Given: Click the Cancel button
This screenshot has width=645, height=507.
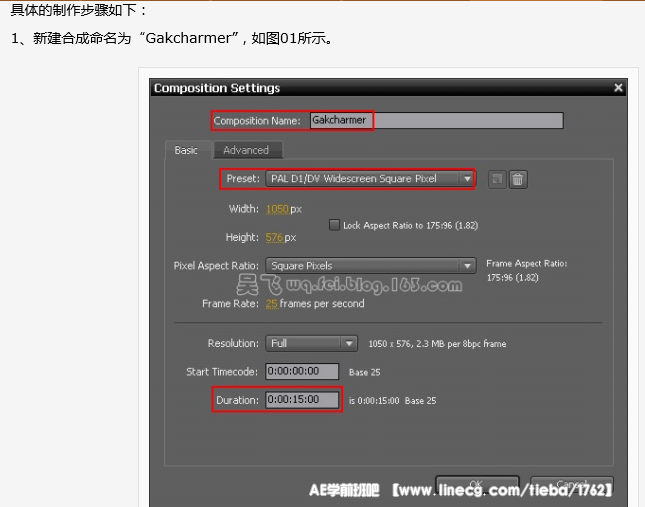Looking at the screenshot, I should (x=572, y=484).
